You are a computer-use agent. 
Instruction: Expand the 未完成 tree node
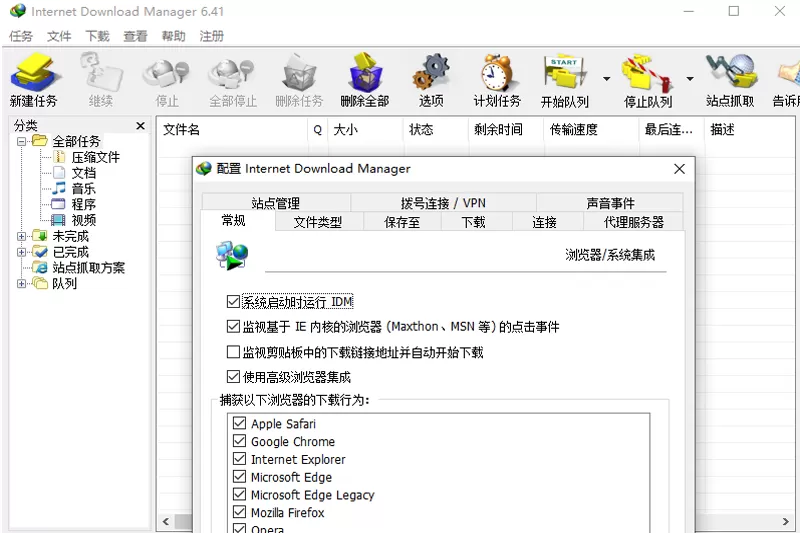pyautogui.click(x=21, y=236)
